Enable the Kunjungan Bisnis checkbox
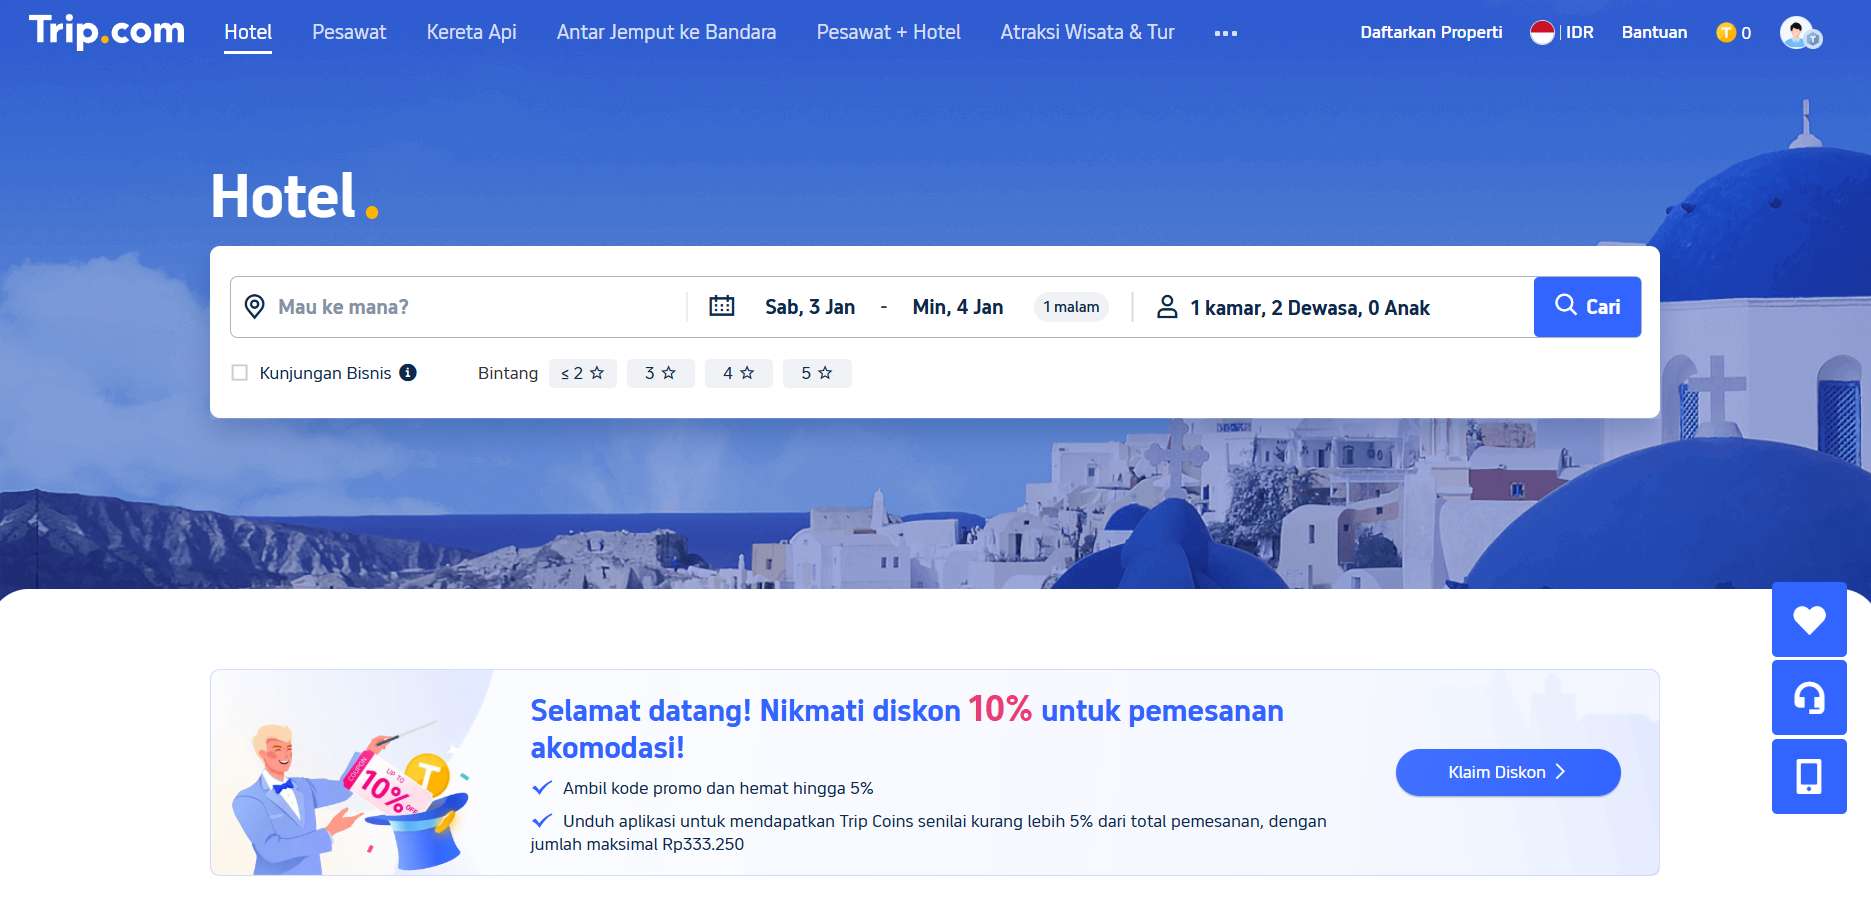The width and height of the screenshot is (1871, 901). (240, 373)
